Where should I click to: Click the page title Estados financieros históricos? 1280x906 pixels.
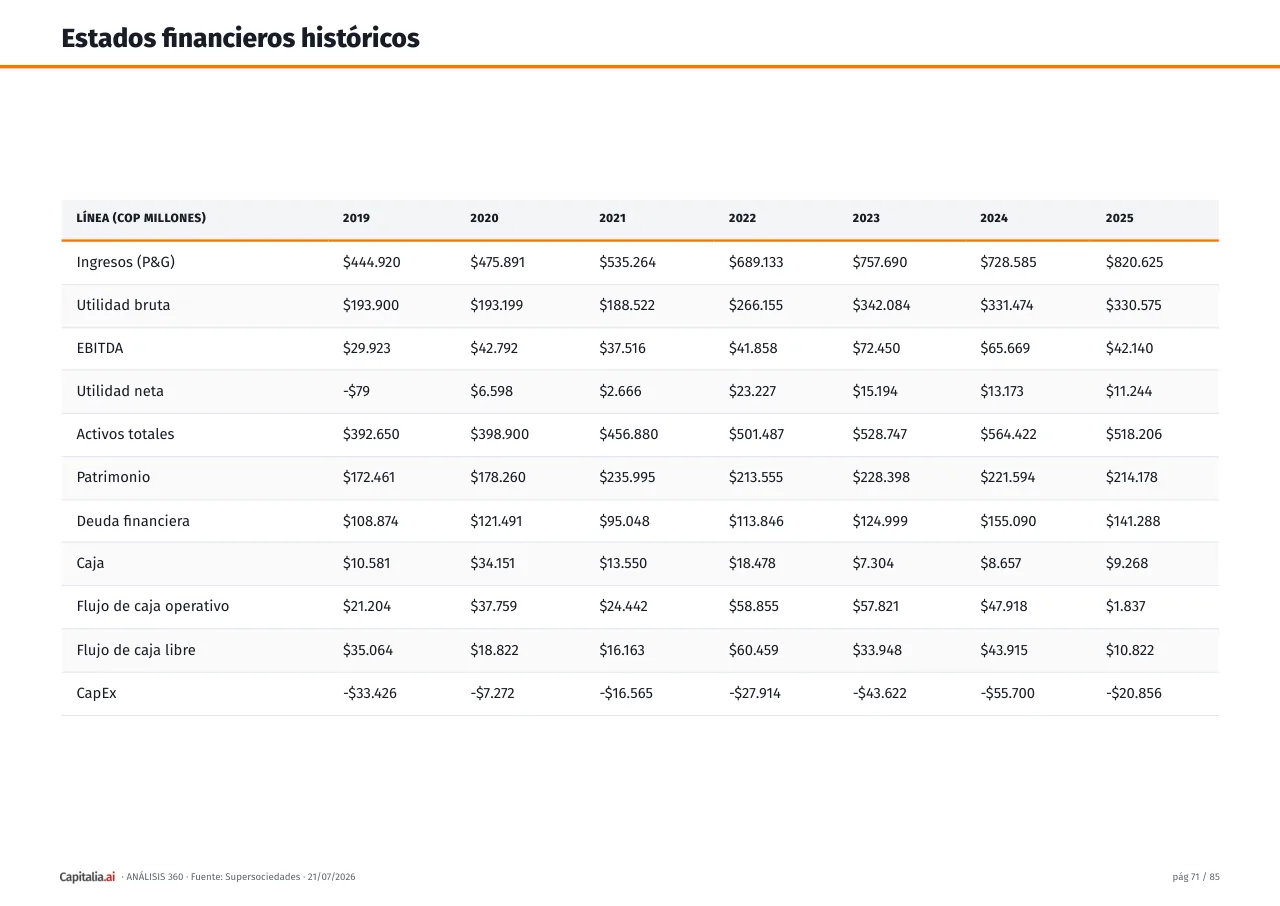240,38
